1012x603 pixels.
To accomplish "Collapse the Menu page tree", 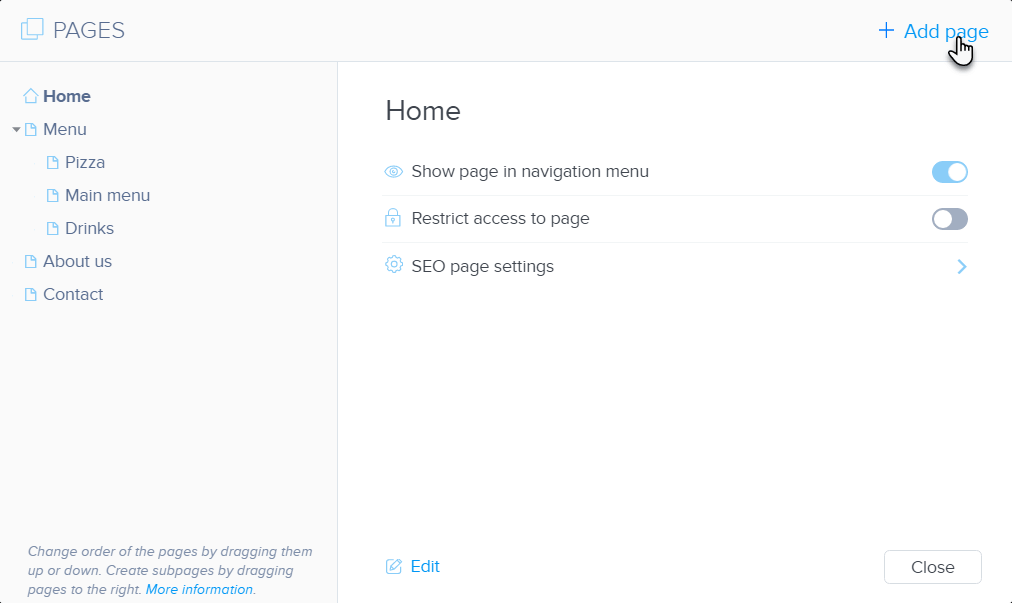I will 16,129.
